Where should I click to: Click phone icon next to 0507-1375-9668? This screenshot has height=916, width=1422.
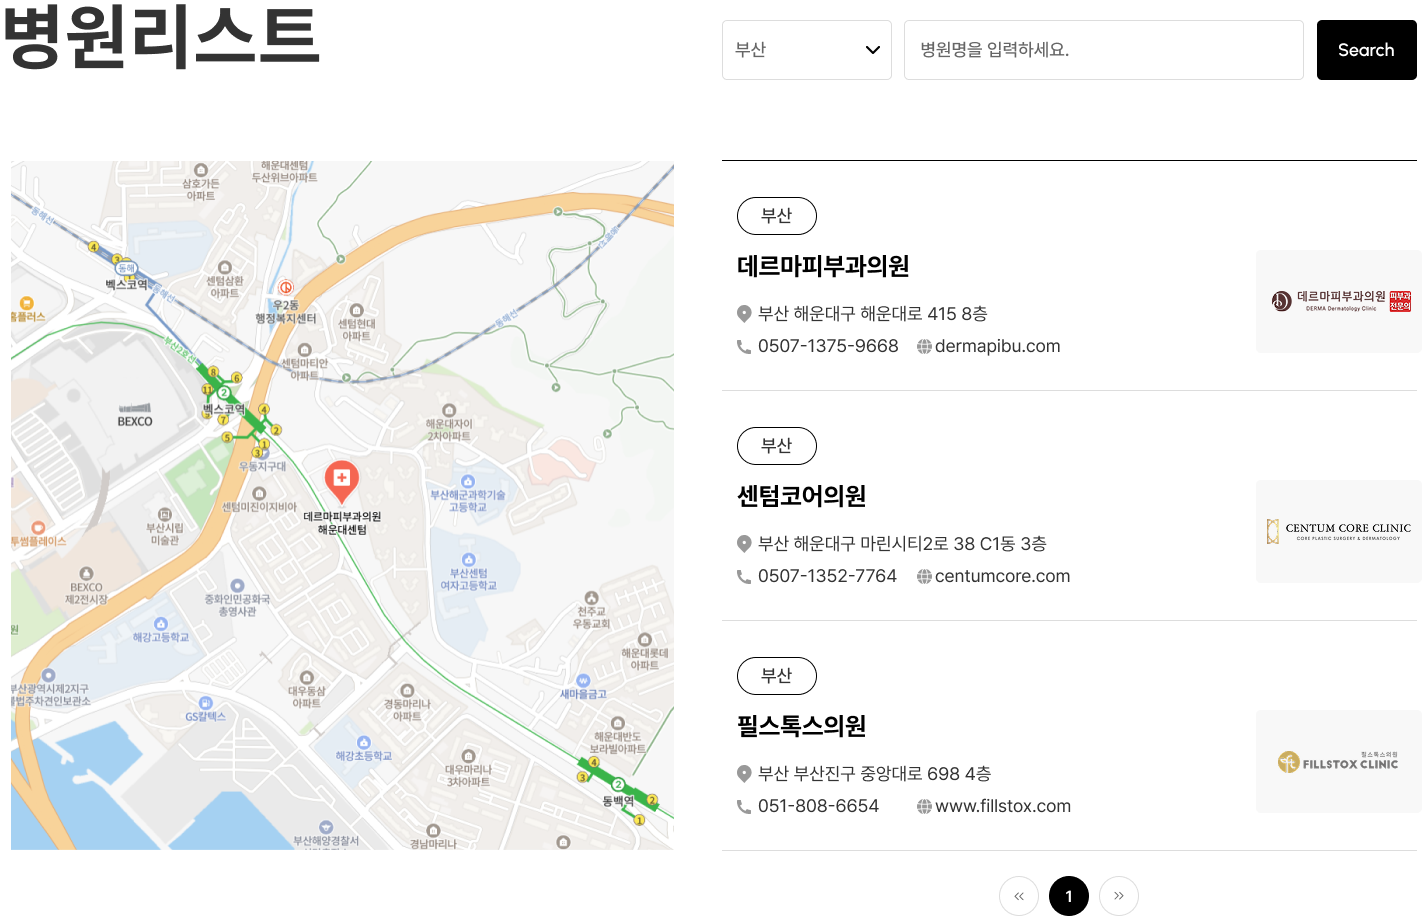tap(744, 347)
